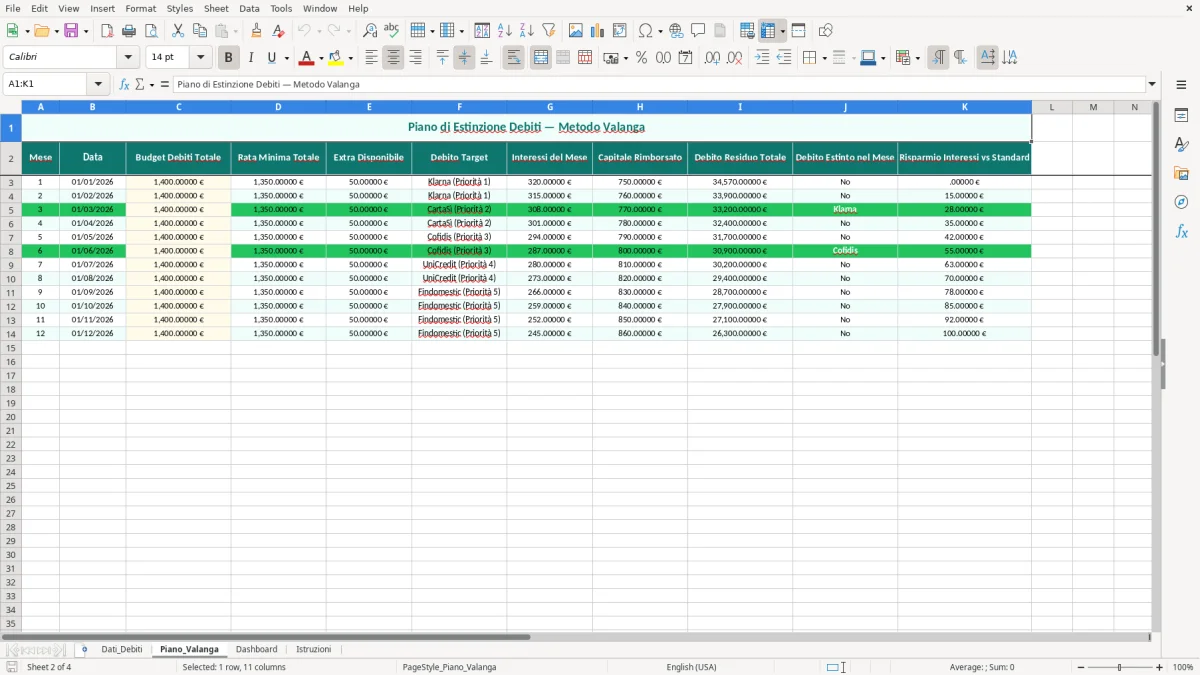Image resolution: width=1200 pixels, height=675 pixels.
Task: Open Borders dropdown arrow
Action: [x=823, y=58]
